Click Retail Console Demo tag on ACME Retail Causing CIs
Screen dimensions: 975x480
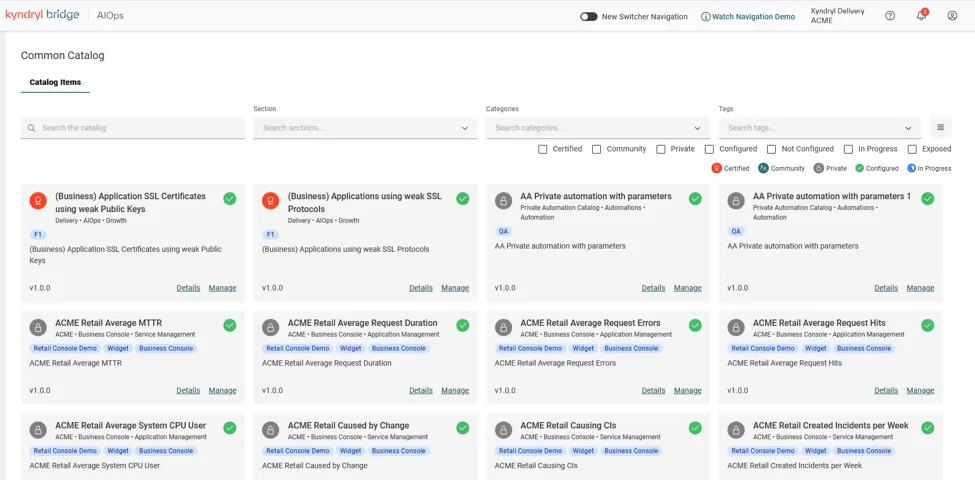click(x=530, y=451)
